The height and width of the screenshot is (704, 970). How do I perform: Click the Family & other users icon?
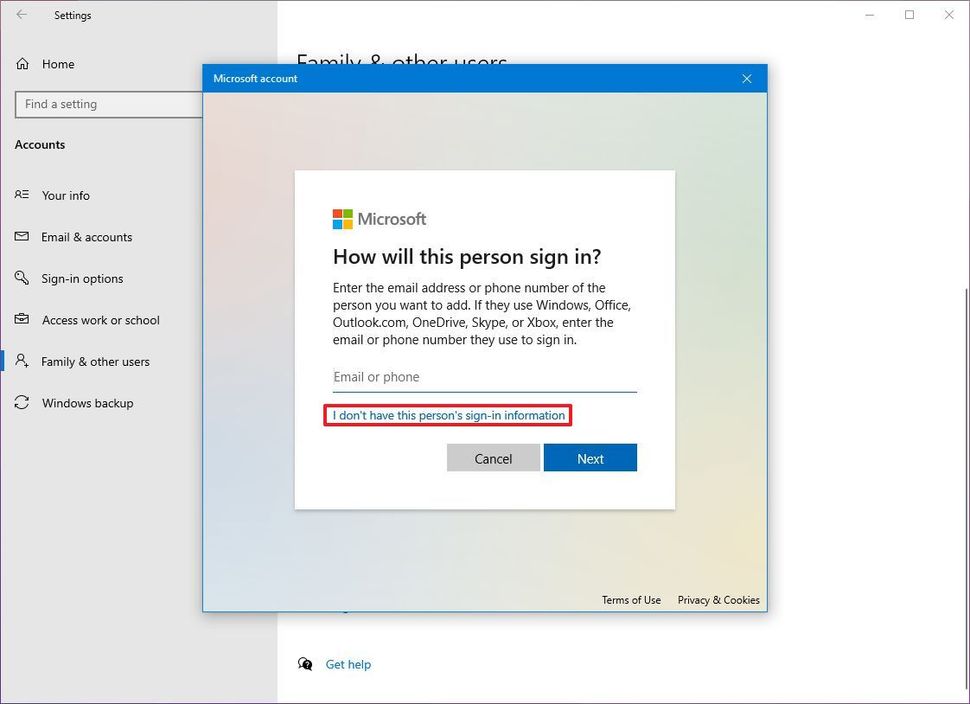(22, 362)
